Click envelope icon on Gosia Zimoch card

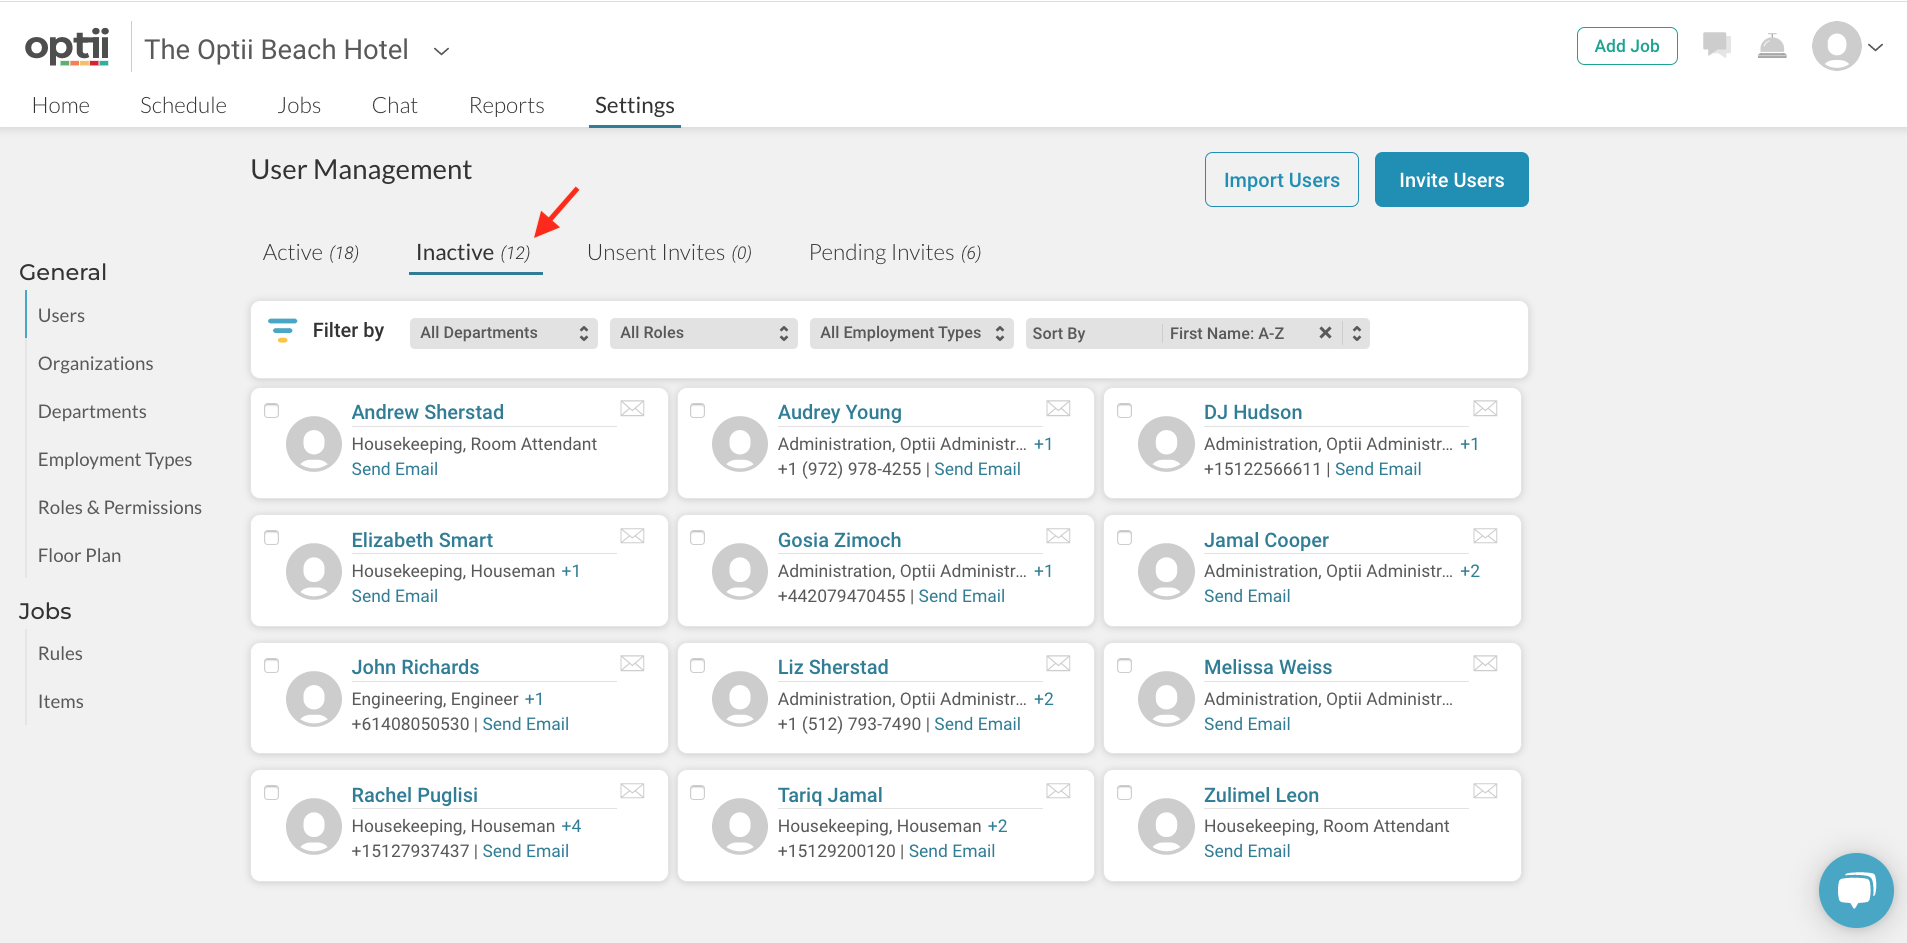1058,536
